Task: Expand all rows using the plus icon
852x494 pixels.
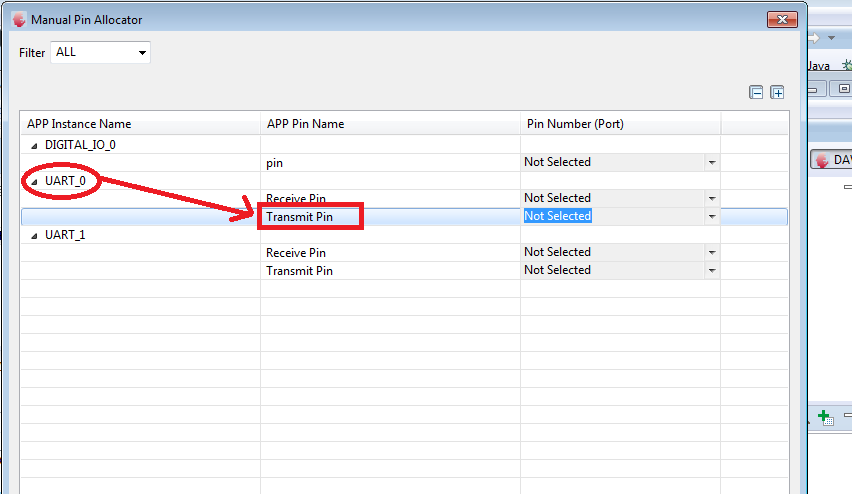Action: 777,92
